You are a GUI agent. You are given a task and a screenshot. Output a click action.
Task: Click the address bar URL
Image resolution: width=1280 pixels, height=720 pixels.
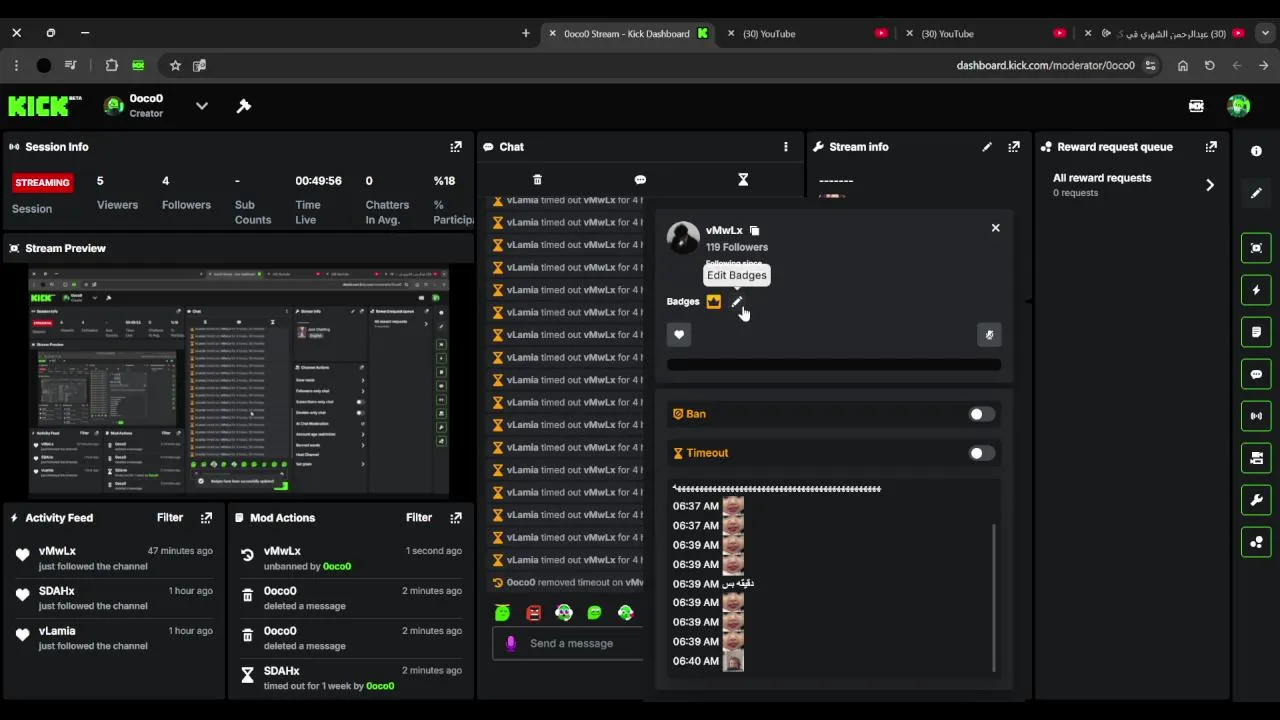[x=1045, y=65]
